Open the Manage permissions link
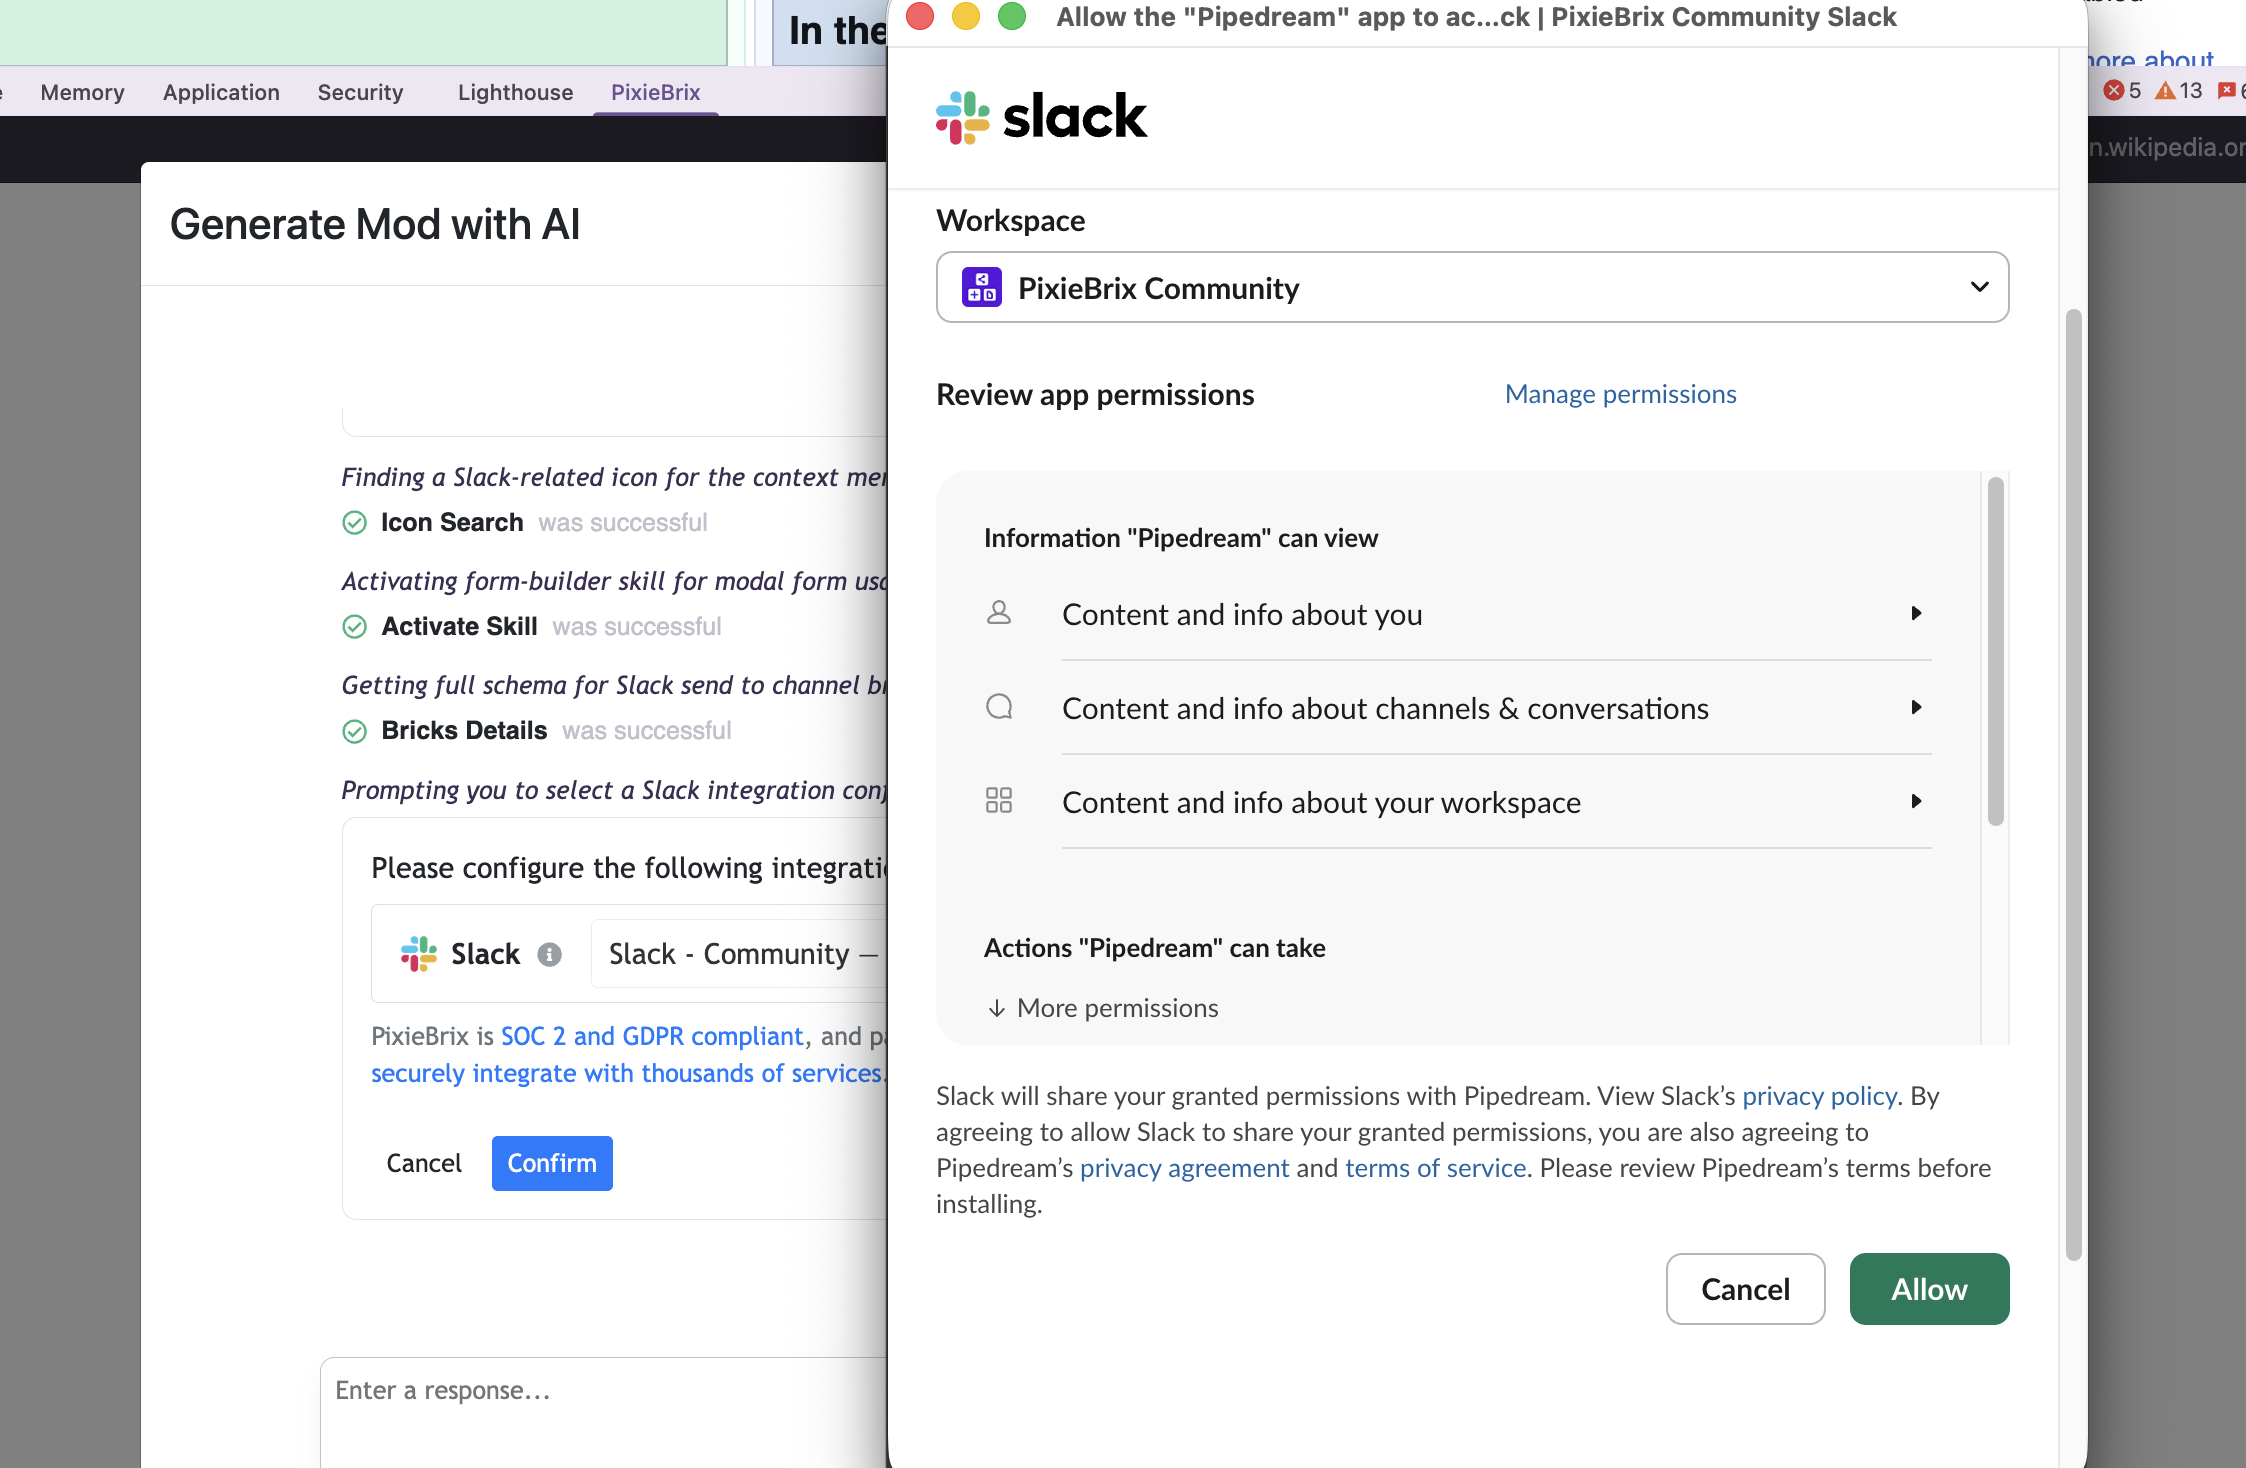The image size is (2246, 1468). pyautogui.click(x=1620, y=394)
